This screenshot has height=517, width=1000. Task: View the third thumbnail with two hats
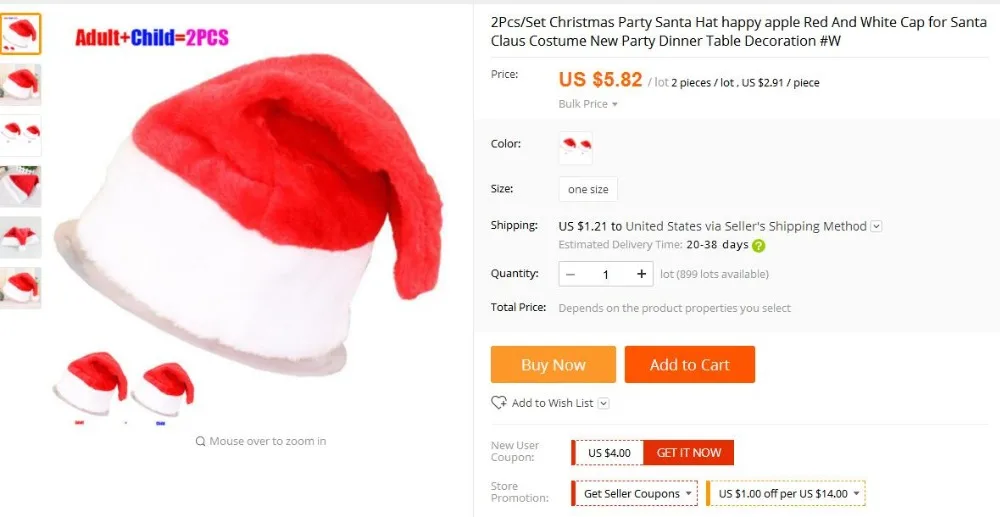point(20,135)
